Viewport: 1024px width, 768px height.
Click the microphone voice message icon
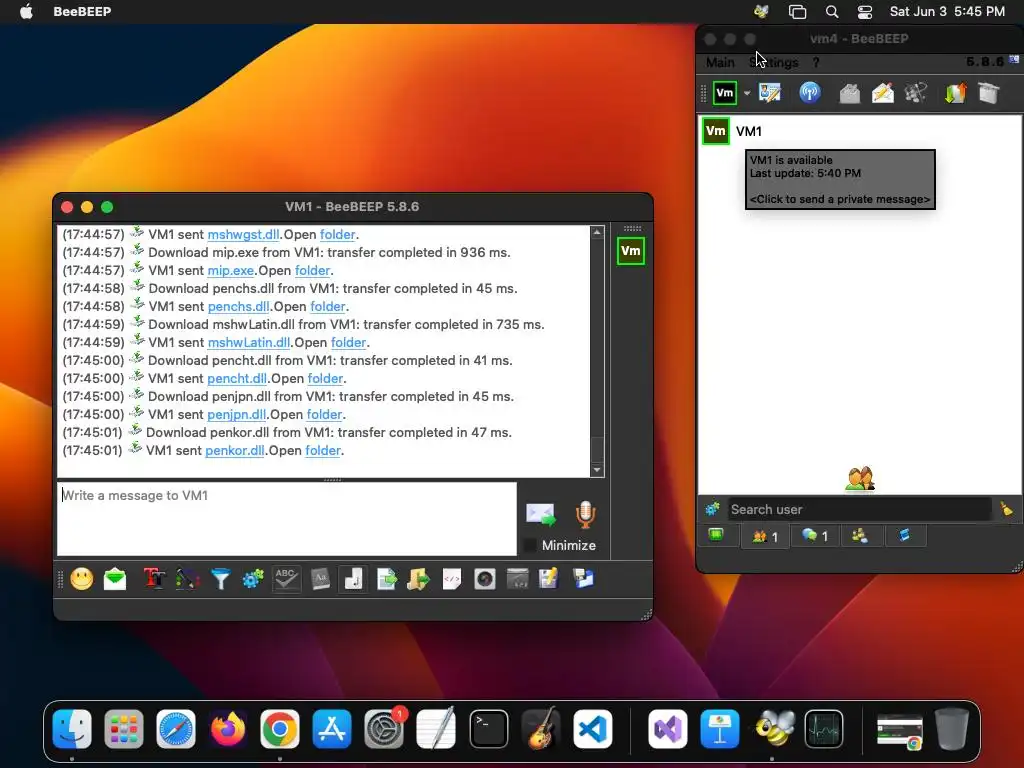tap(585, 515)
